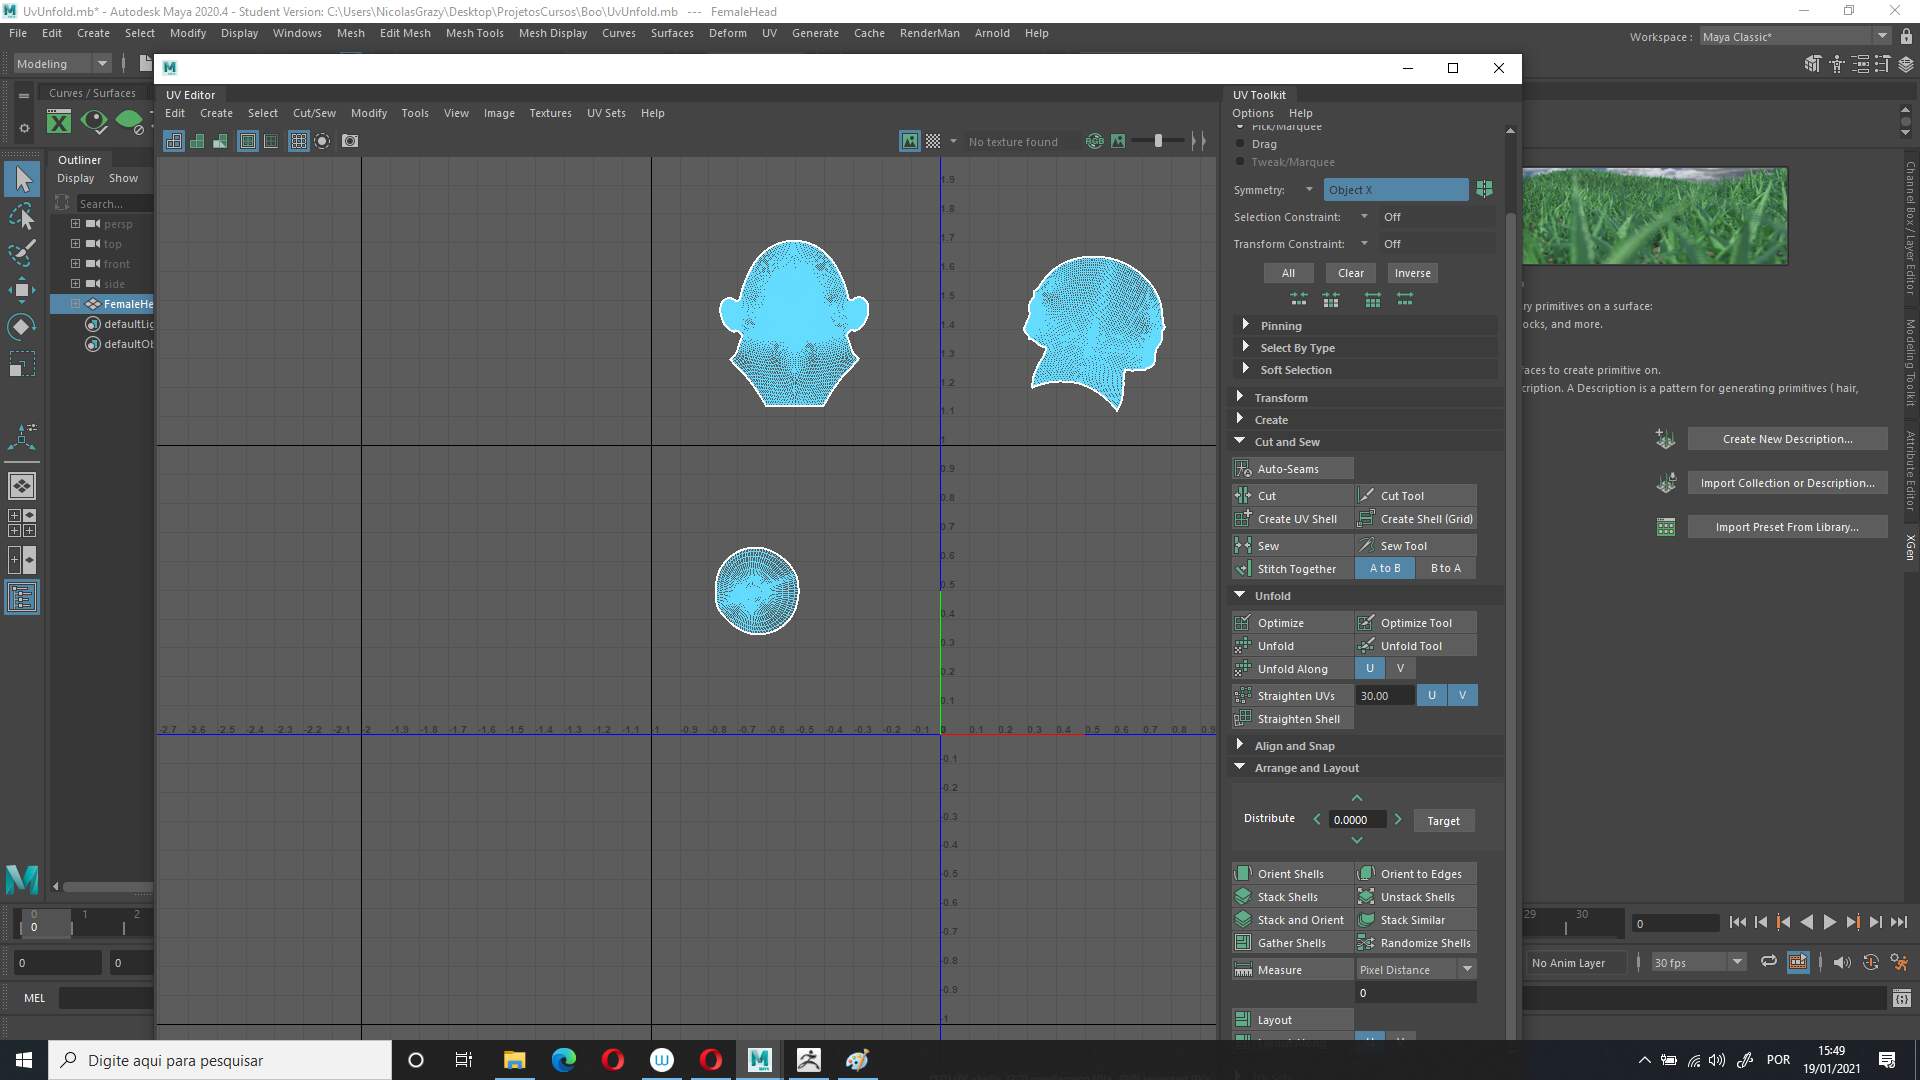Click the Optimize Tool icon

tap(1366, 622)
